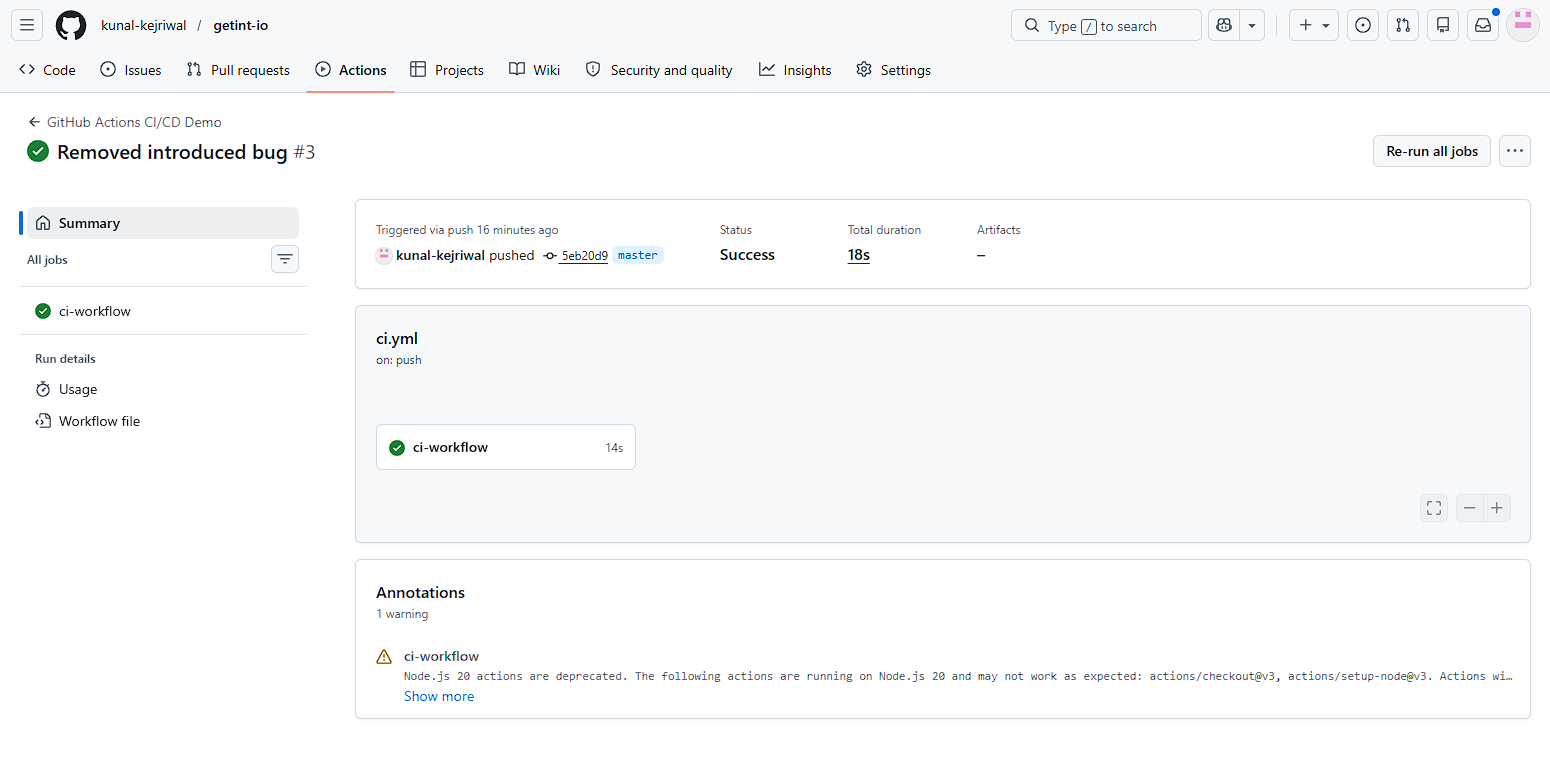Open the GitHub Copilot chat icon
The image size is (1550, 778).
(x=1223, y=24)
